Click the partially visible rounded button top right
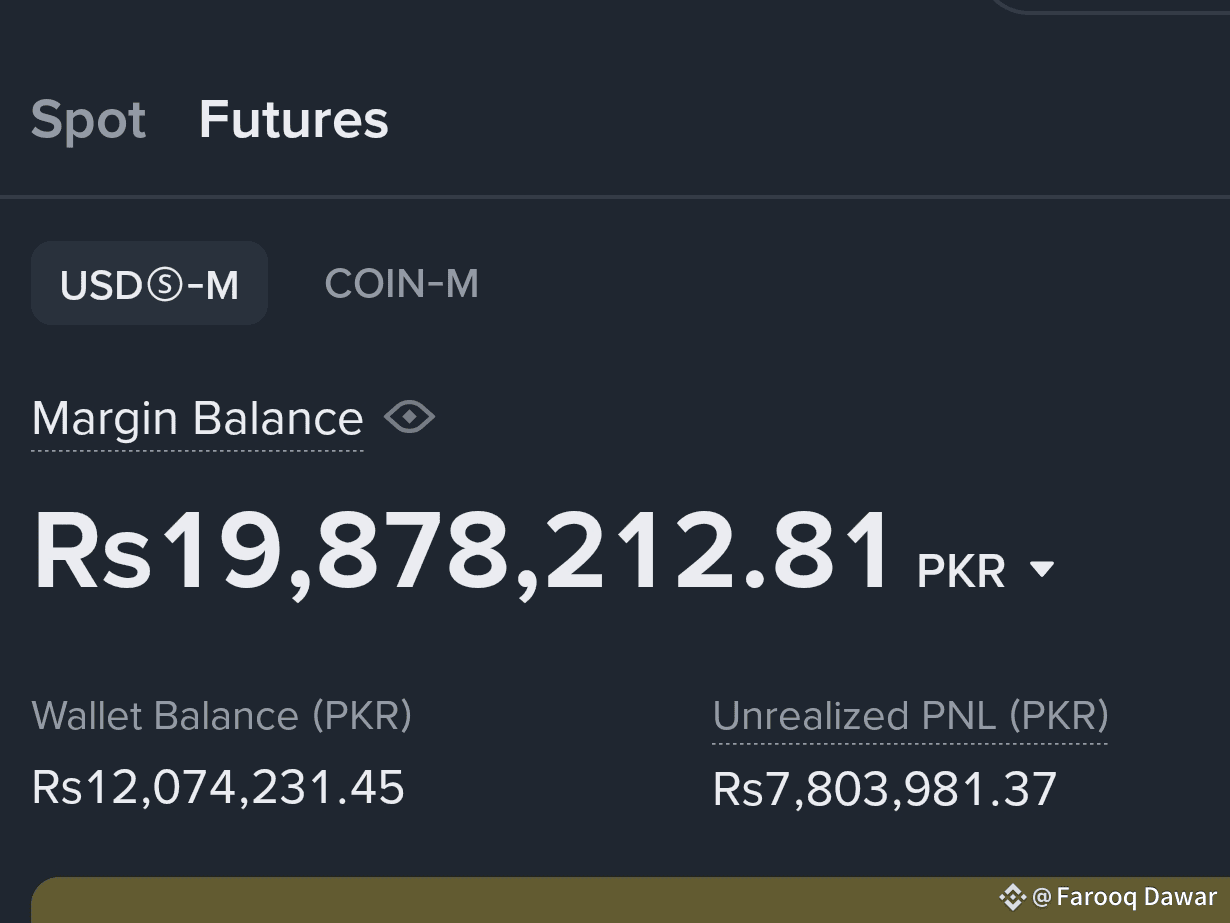Image resolution: width=1230 pixels, height=923 pixels. click(x=1108, y=6)
